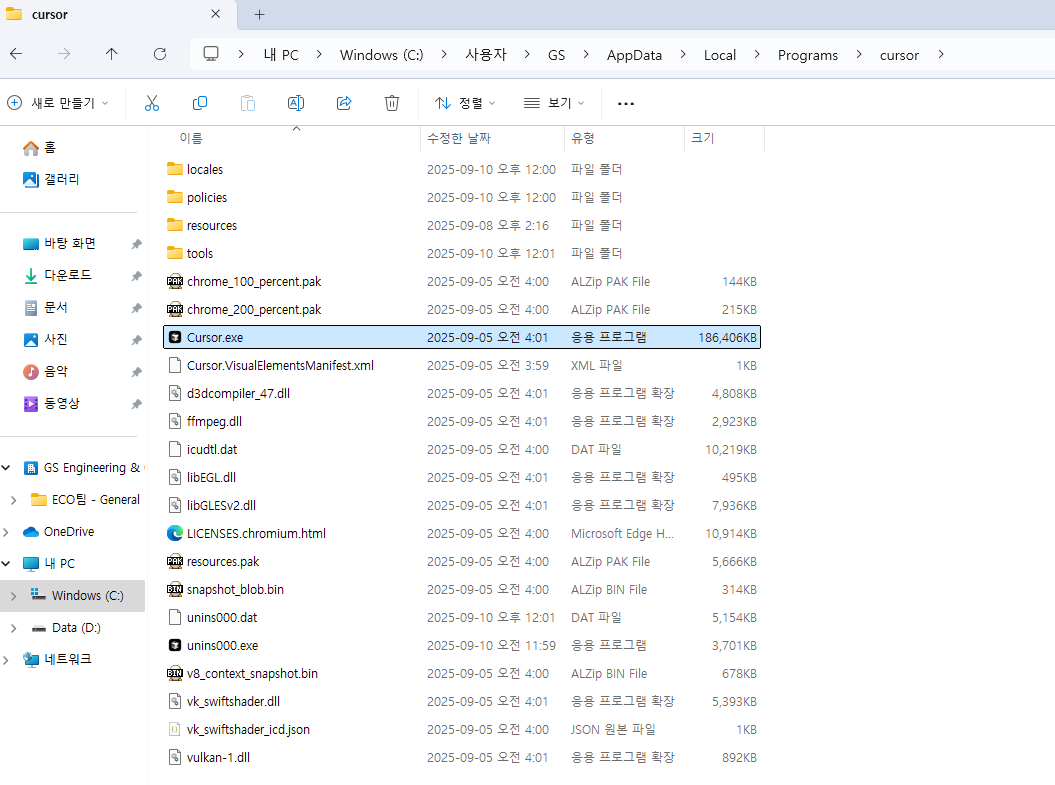Collapse the GS Engineering tree node

[x=6, y=468]
